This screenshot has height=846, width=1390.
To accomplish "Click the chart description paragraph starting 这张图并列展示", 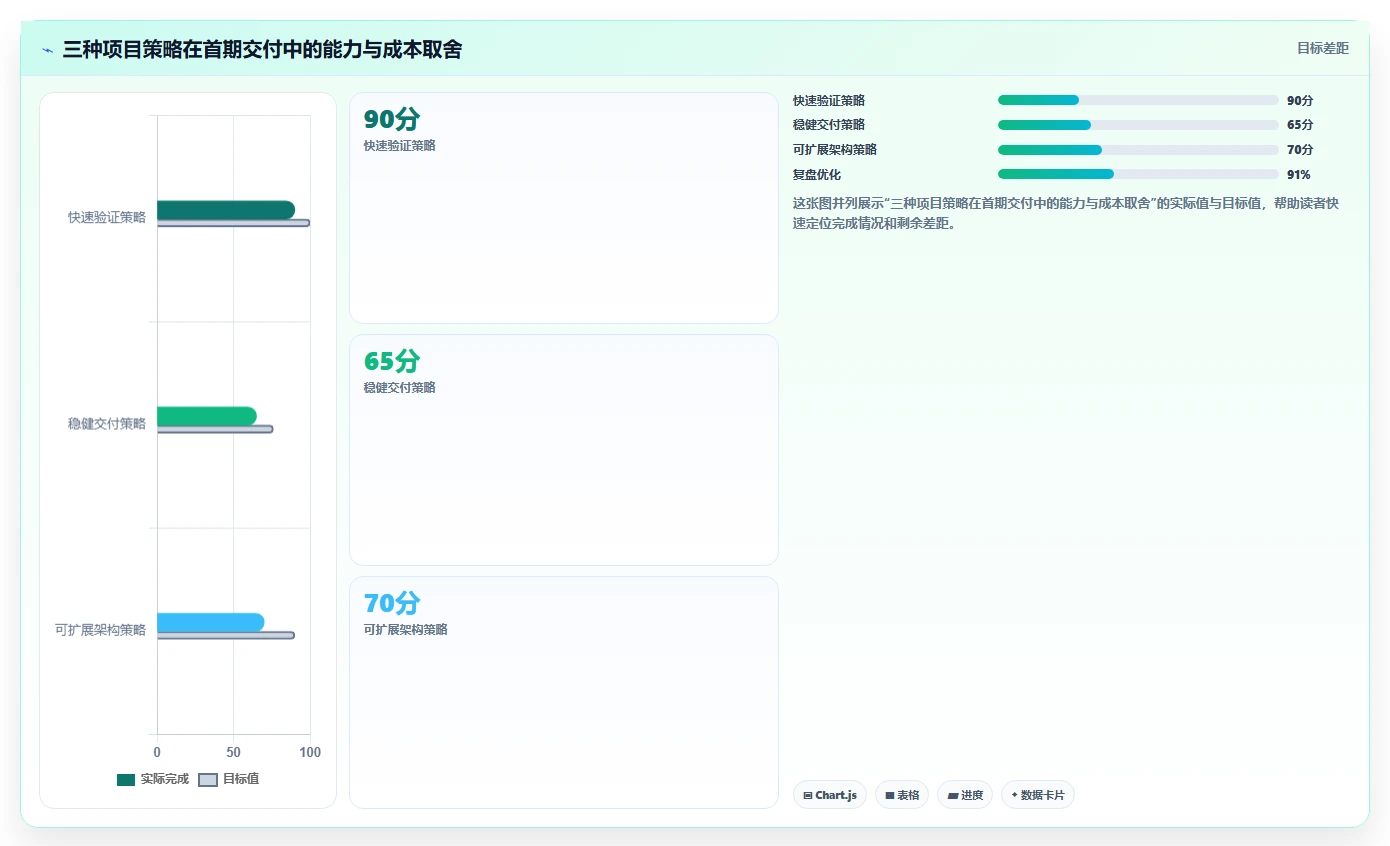I will click(x=1066, y=213).
